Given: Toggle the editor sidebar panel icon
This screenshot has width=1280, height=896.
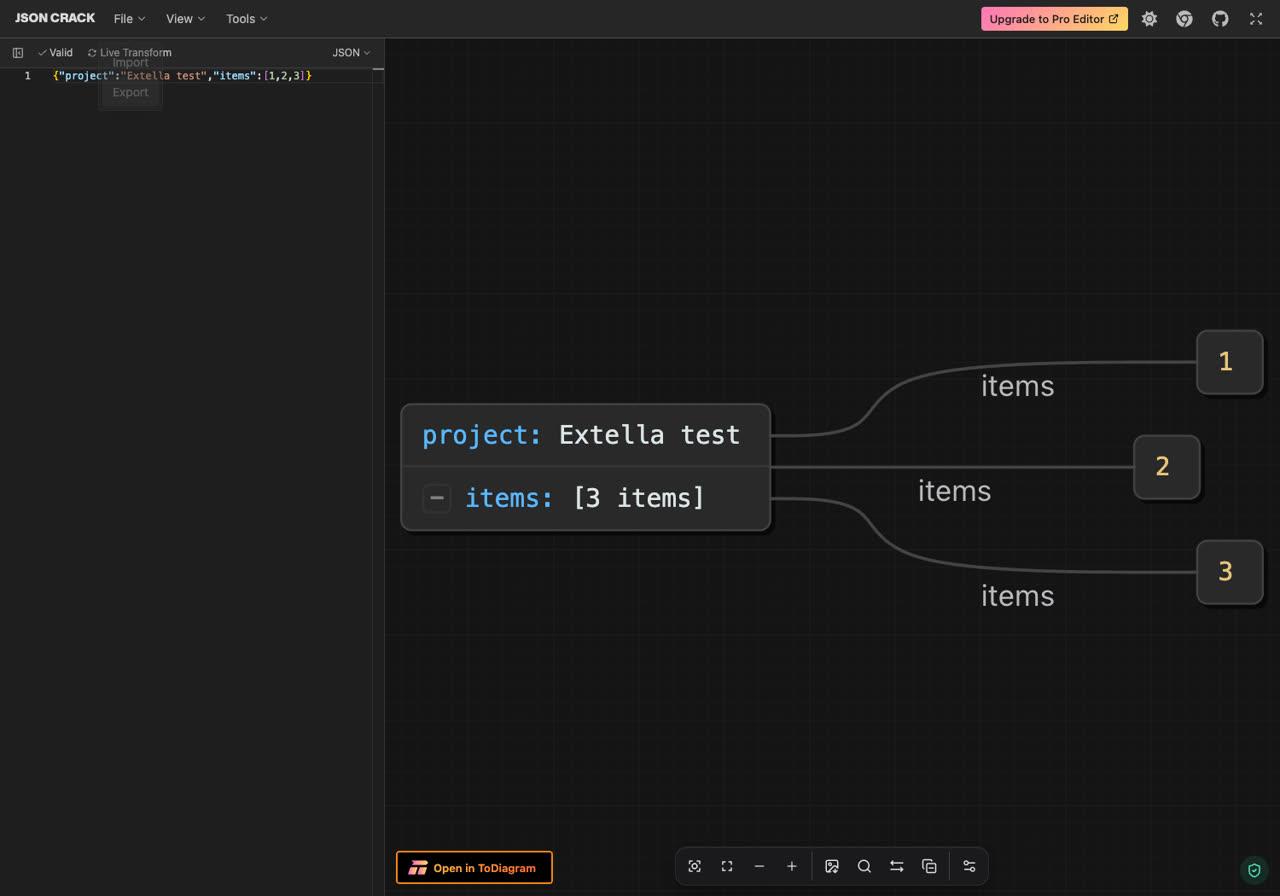Looking at the screenshot, I should tap(18, 53).
